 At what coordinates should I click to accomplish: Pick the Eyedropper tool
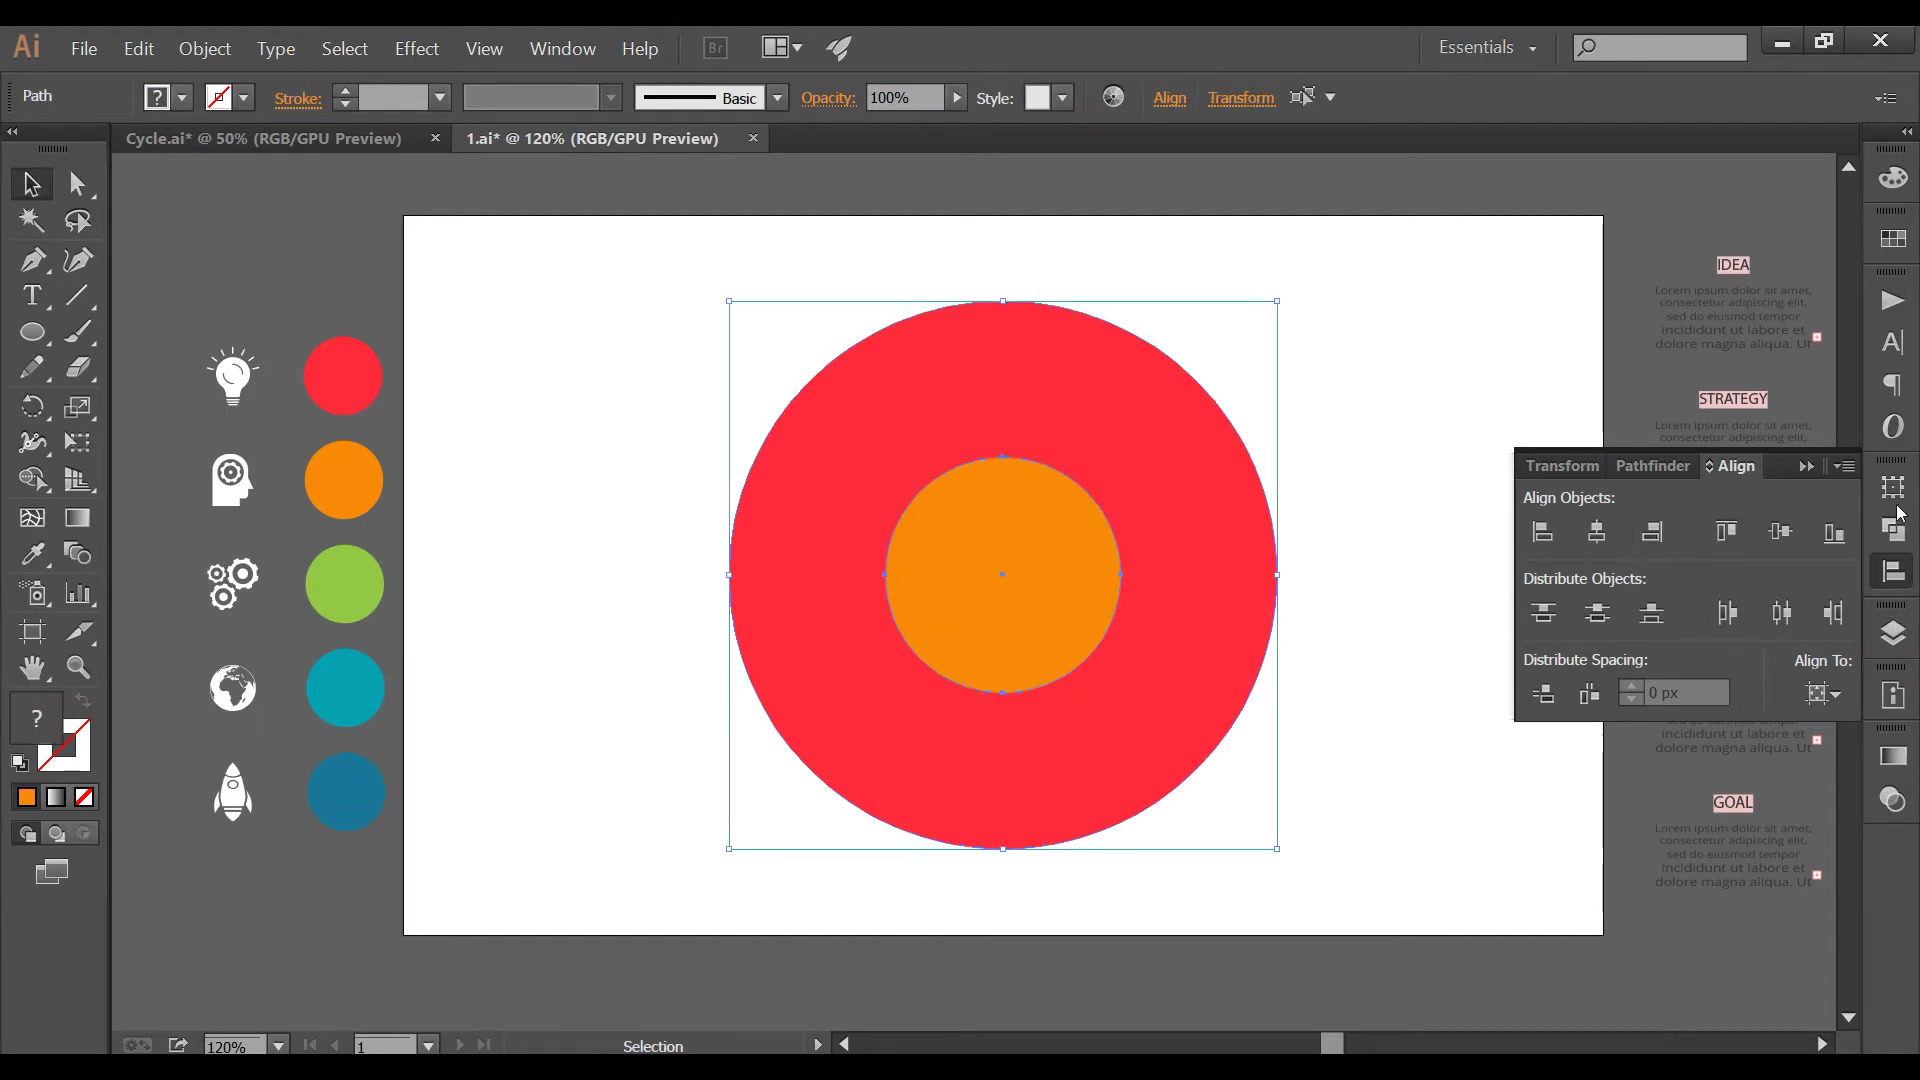32,554
